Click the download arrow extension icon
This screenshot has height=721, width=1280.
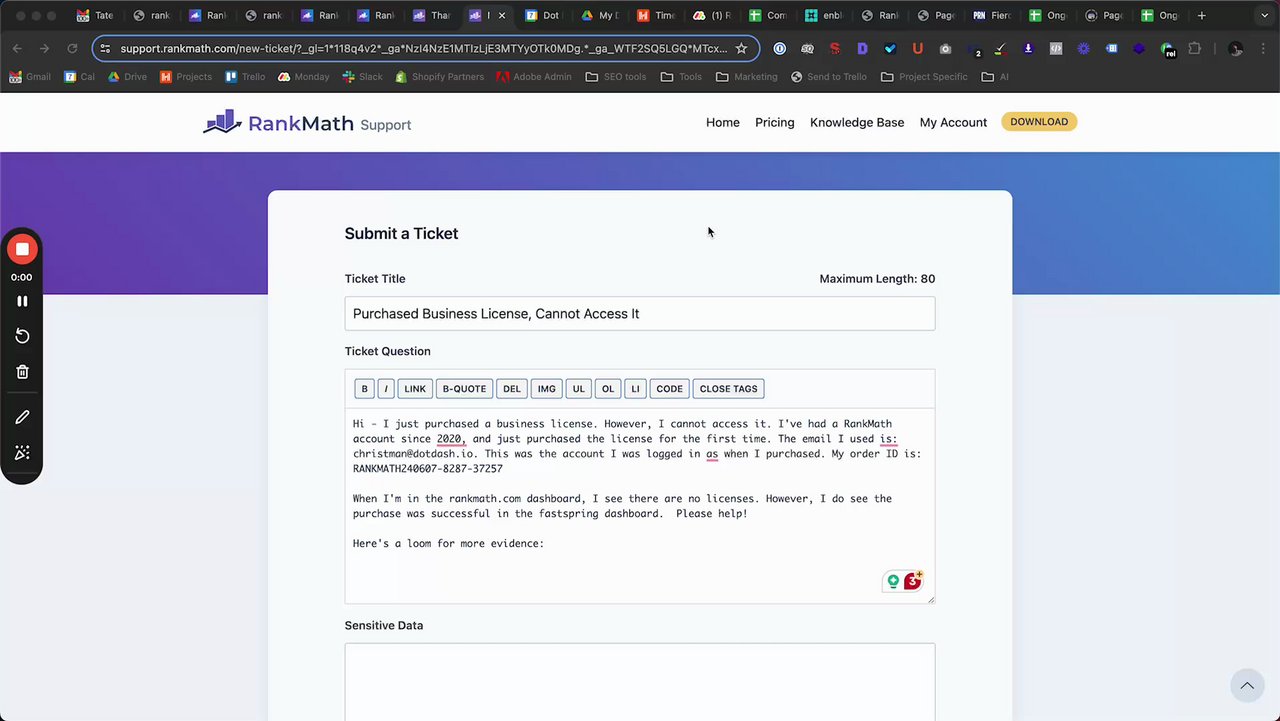click(1028, 48)
